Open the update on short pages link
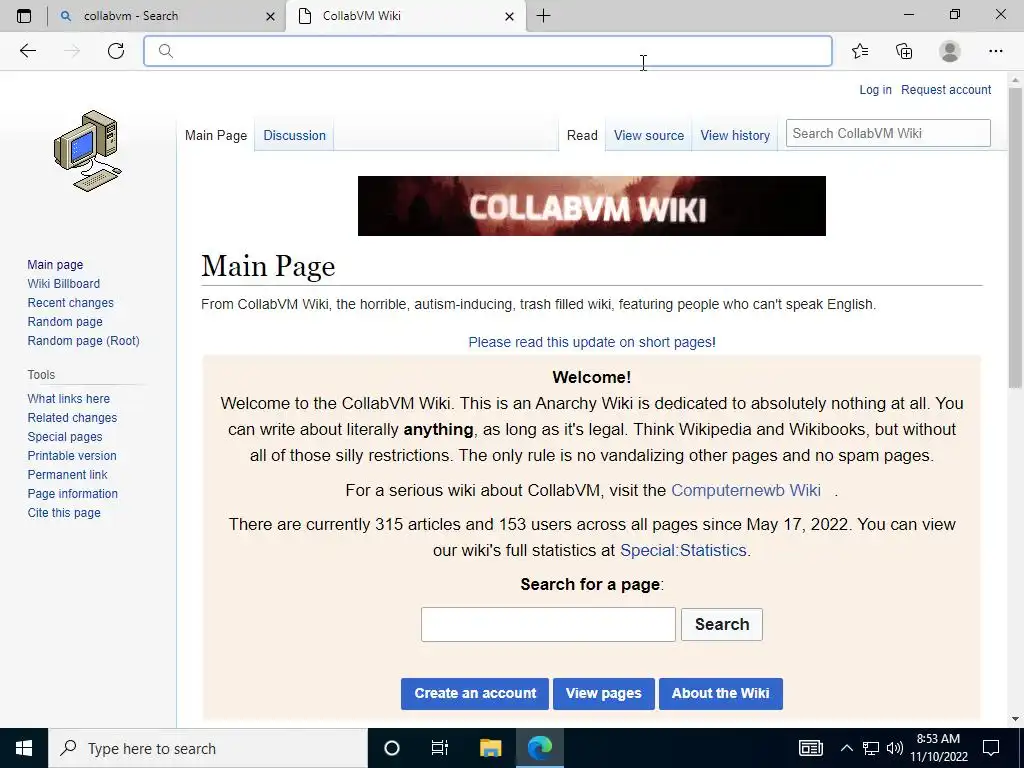 592,342
